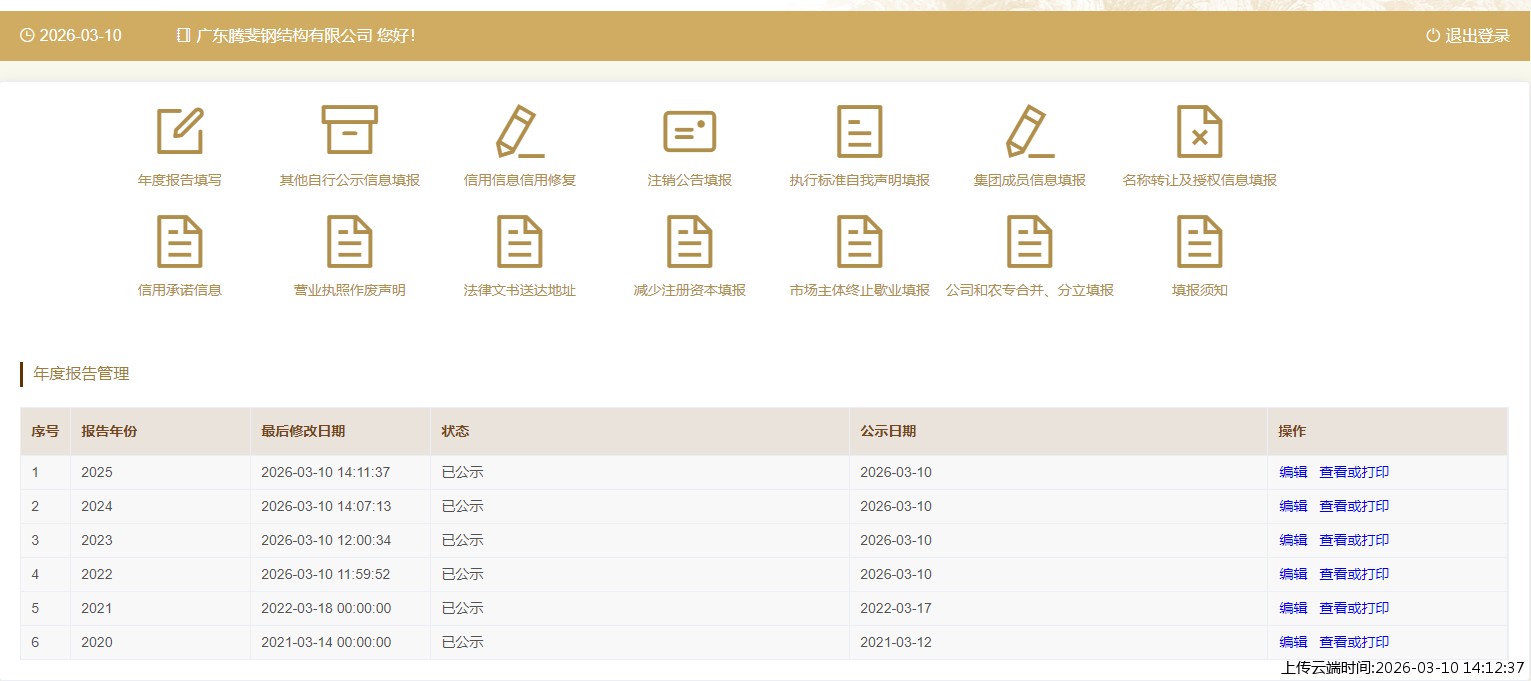
Task: Click the 集团成员信息填报 icon
Action: [1030, 131]
